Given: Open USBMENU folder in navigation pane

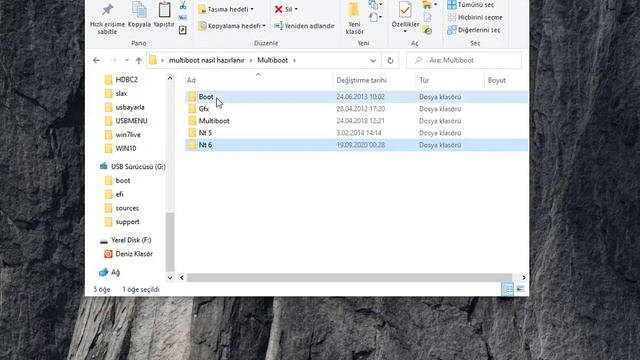Looking at the screenshot, I should click(x=126, y=121).
